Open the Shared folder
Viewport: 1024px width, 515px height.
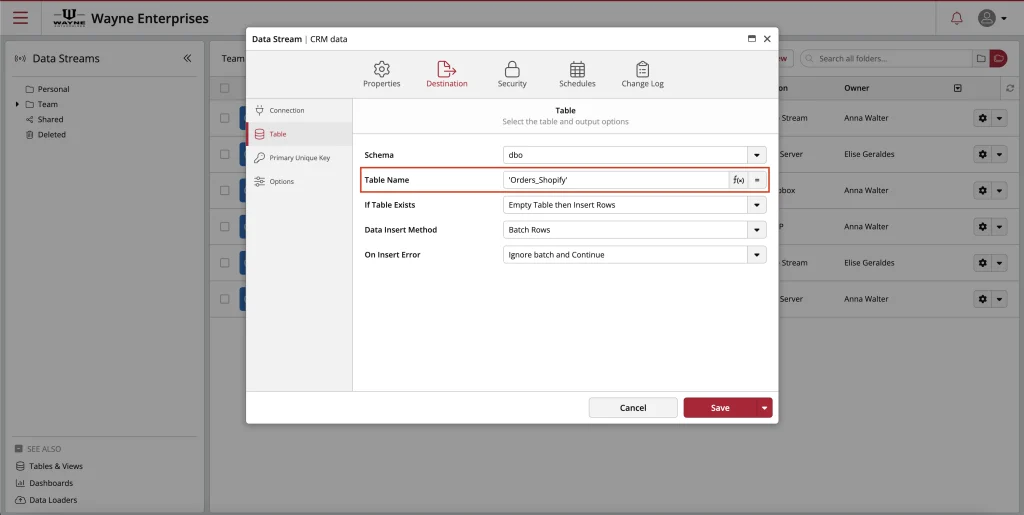tap(44, 119)
